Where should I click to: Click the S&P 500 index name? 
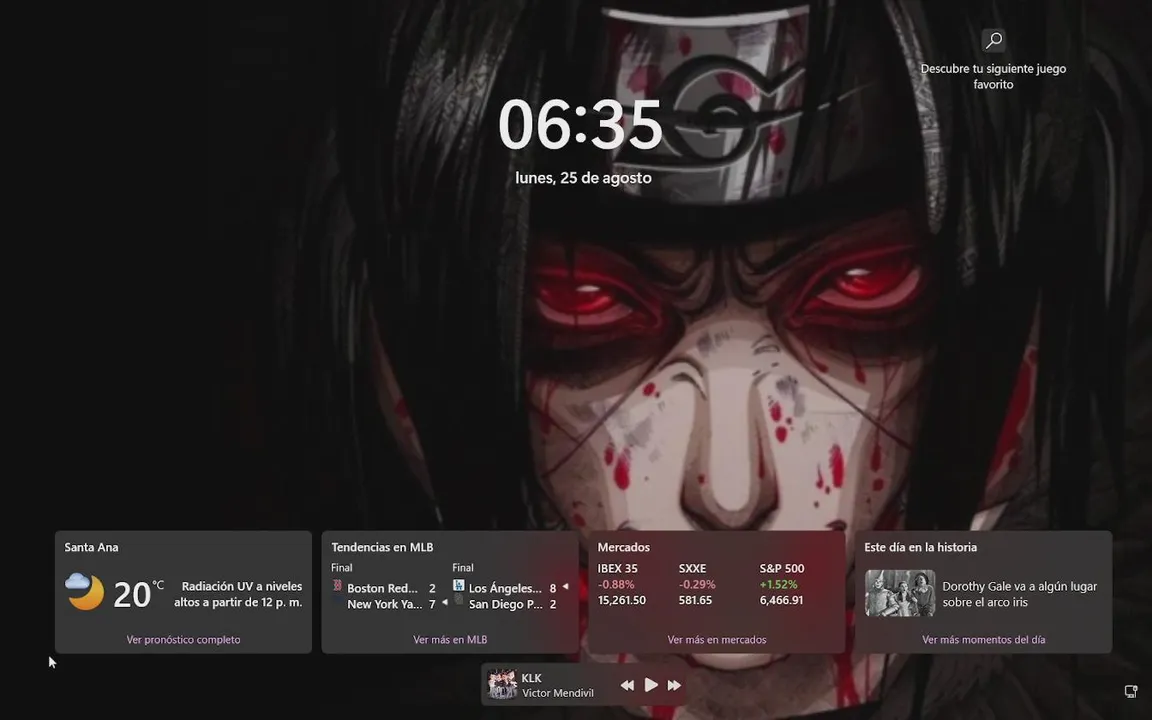pyautogui.click(x=782, y=569)
